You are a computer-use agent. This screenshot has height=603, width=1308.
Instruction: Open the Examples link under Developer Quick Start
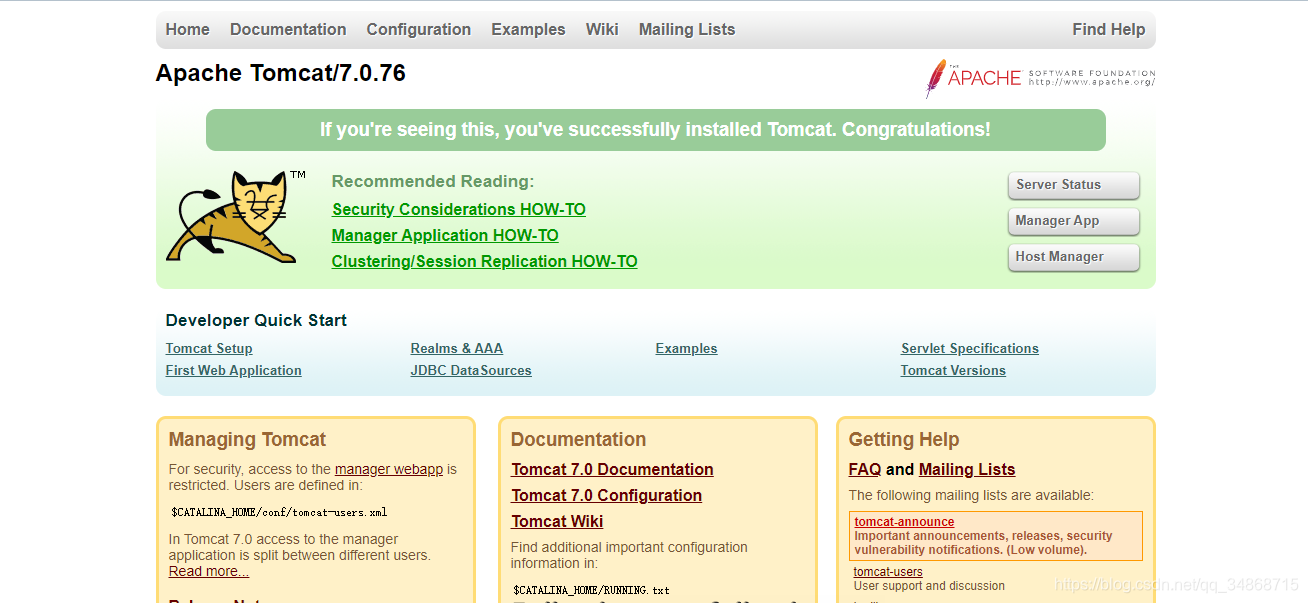click(x=687, y=348)
